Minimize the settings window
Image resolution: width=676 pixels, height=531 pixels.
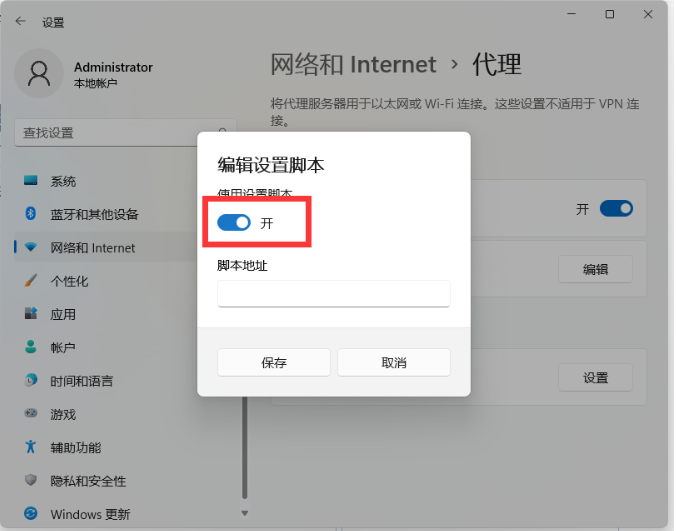(572, 14)
